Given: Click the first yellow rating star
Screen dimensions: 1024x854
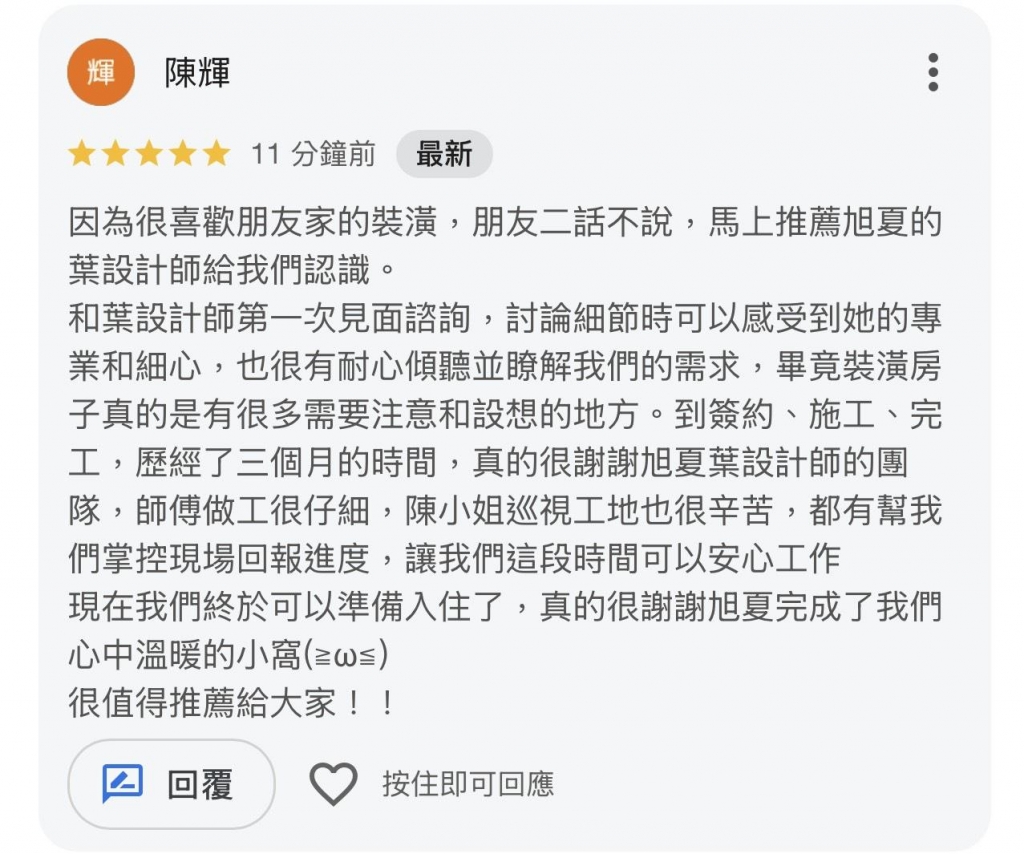Looking at the screenshot, I should [x=82, y=154].
